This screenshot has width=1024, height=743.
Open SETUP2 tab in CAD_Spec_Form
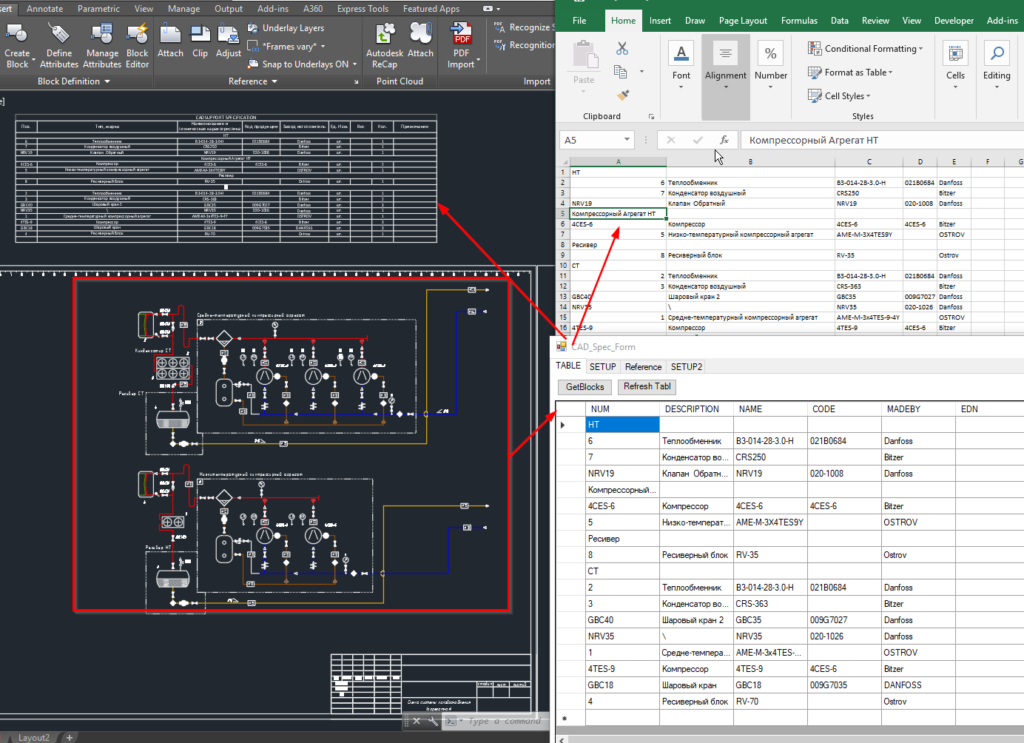click(x=686, y=367)
